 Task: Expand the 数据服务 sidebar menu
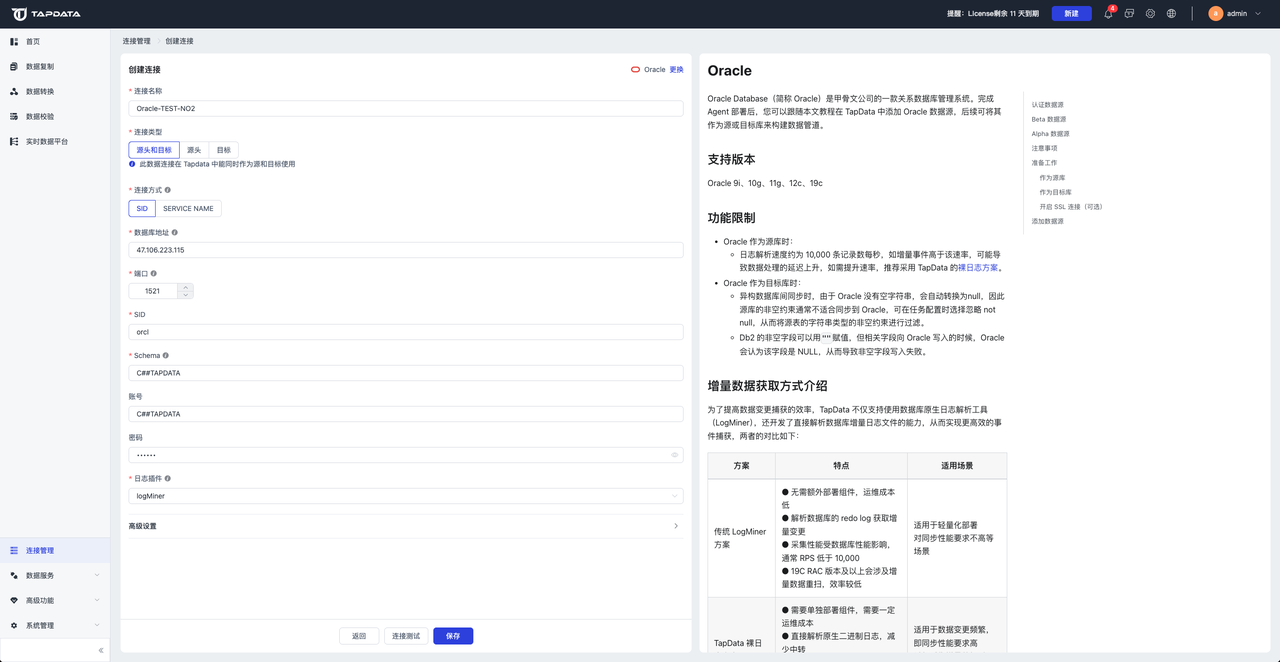click(97, 575)
